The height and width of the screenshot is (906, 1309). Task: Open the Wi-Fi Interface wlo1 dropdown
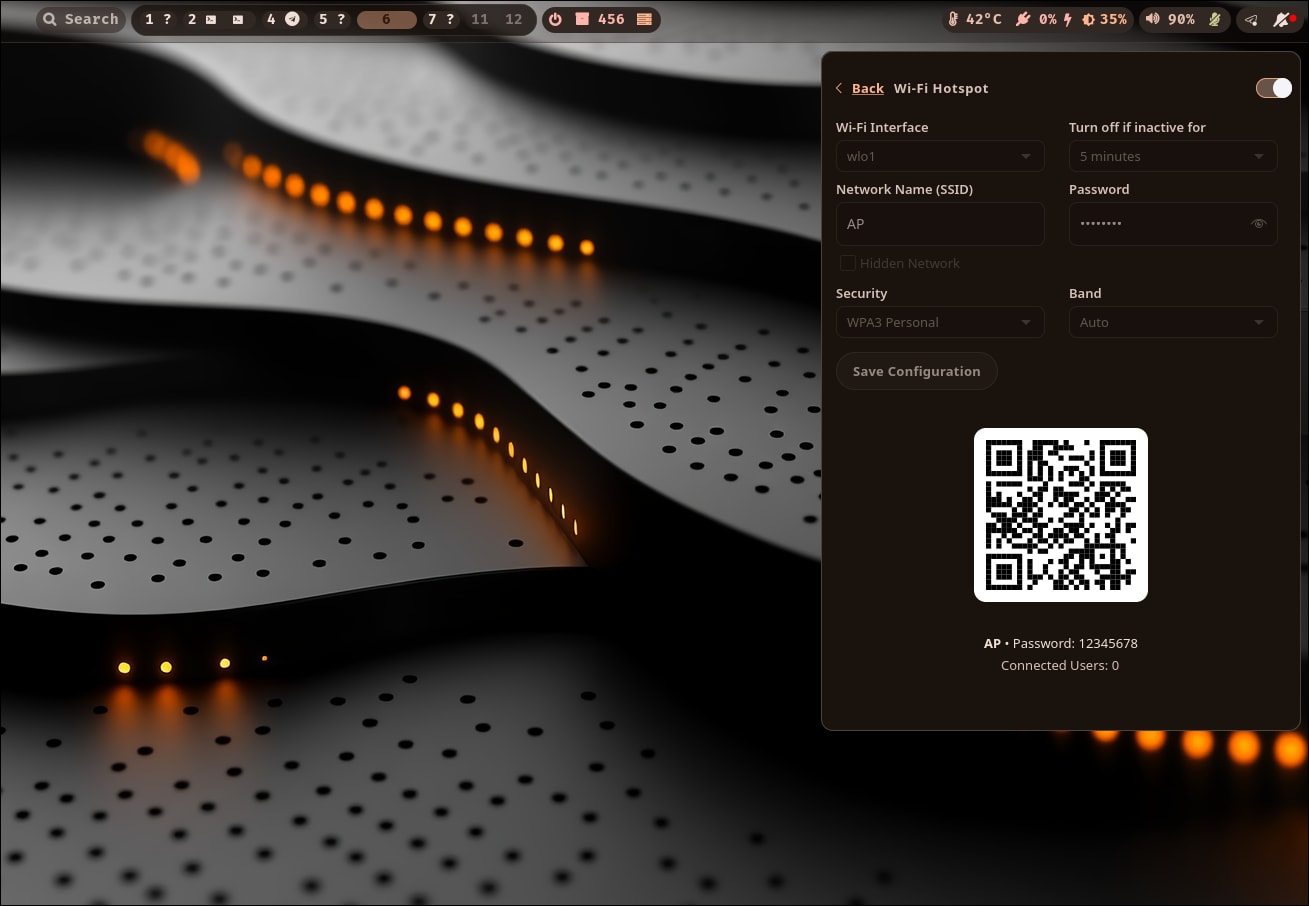coord(940,156)
